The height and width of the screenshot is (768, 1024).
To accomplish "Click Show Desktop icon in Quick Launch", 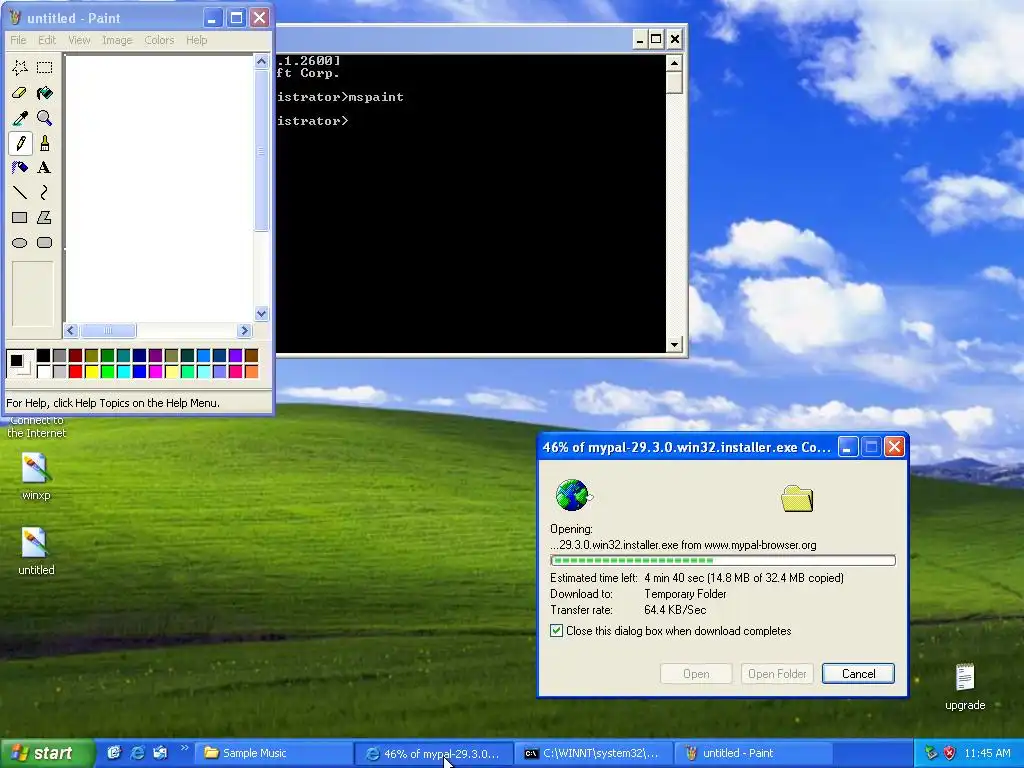I will click(114, 753).
